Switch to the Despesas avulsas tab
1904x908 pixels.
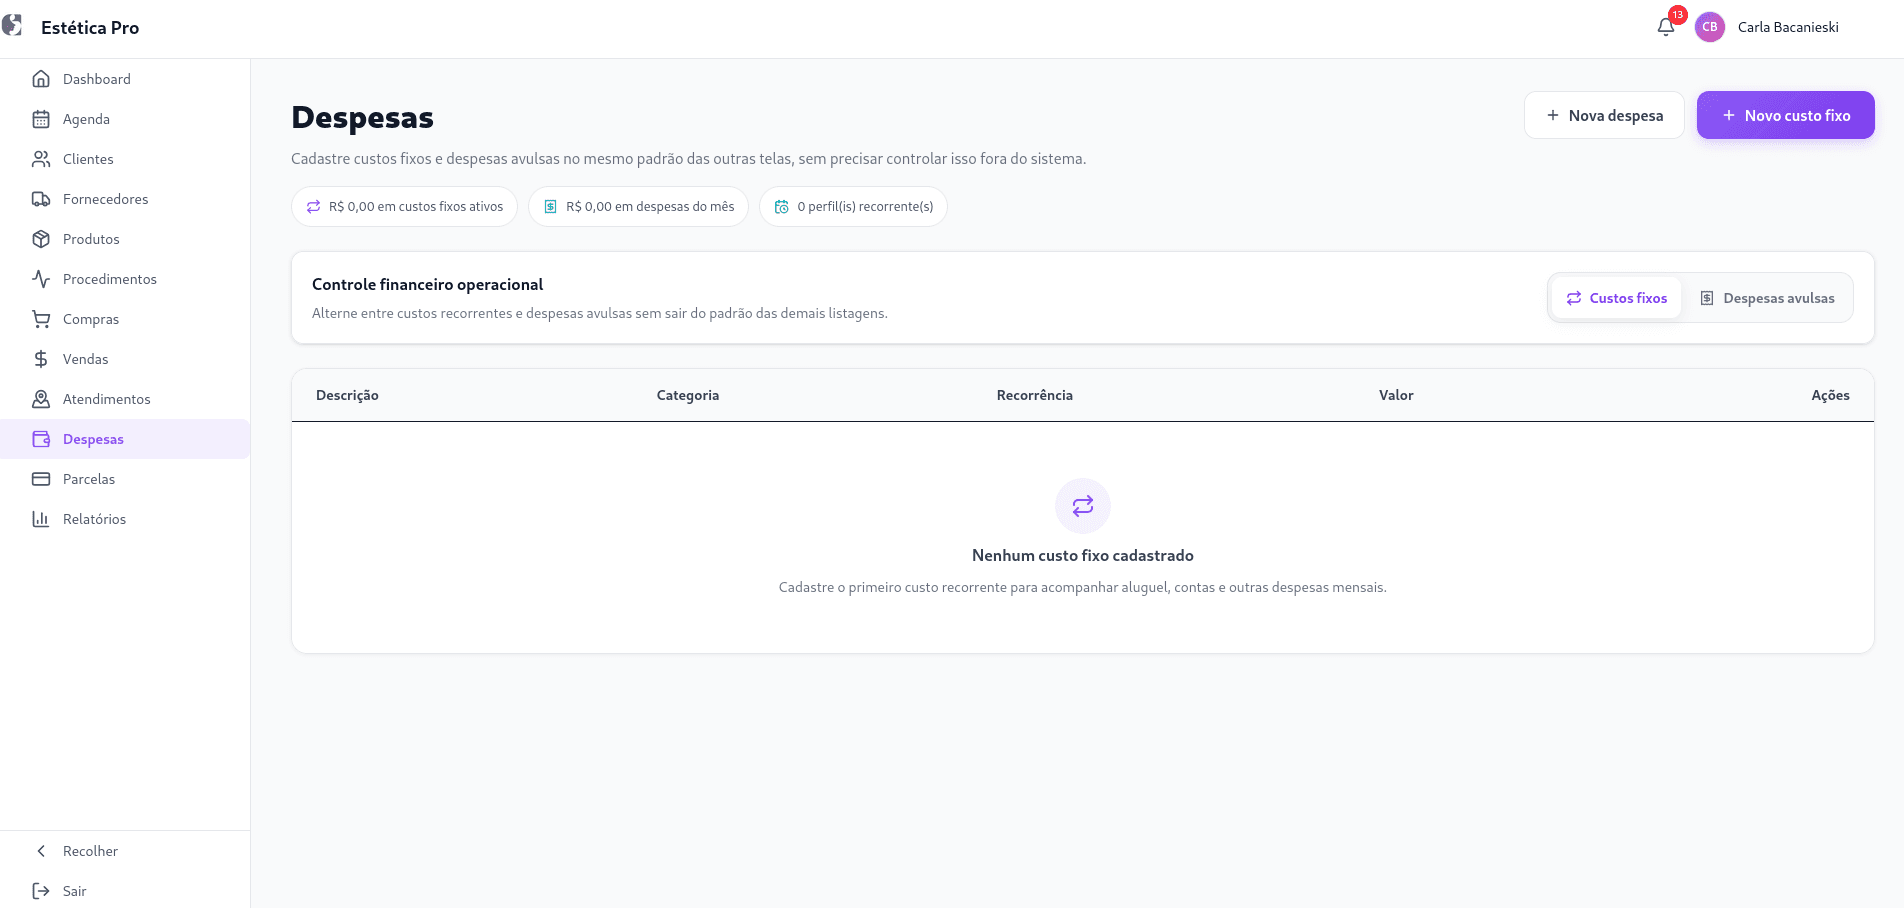tap(1768, 298)
